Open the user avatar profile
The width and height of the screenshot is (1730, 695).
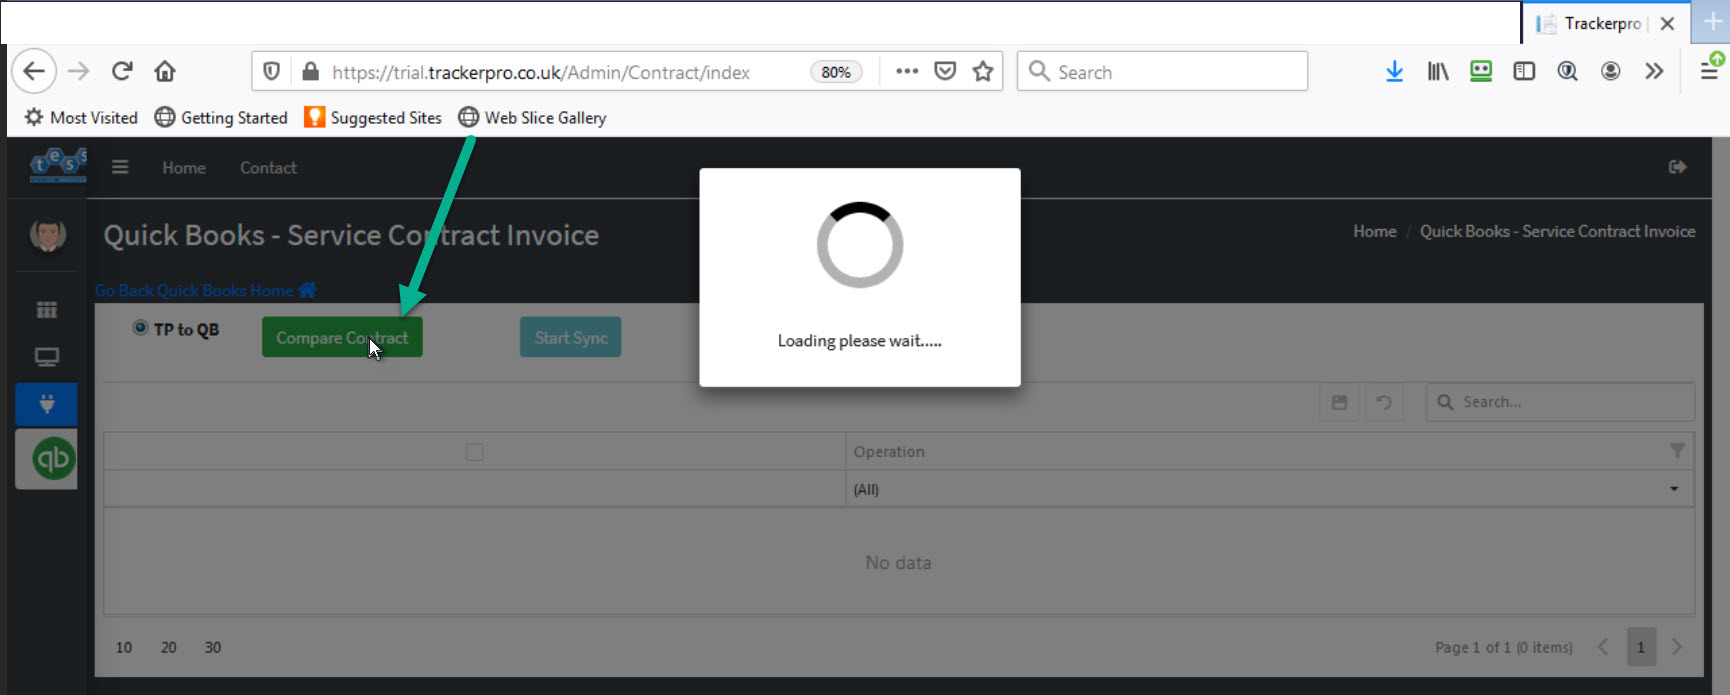[47, 236]
